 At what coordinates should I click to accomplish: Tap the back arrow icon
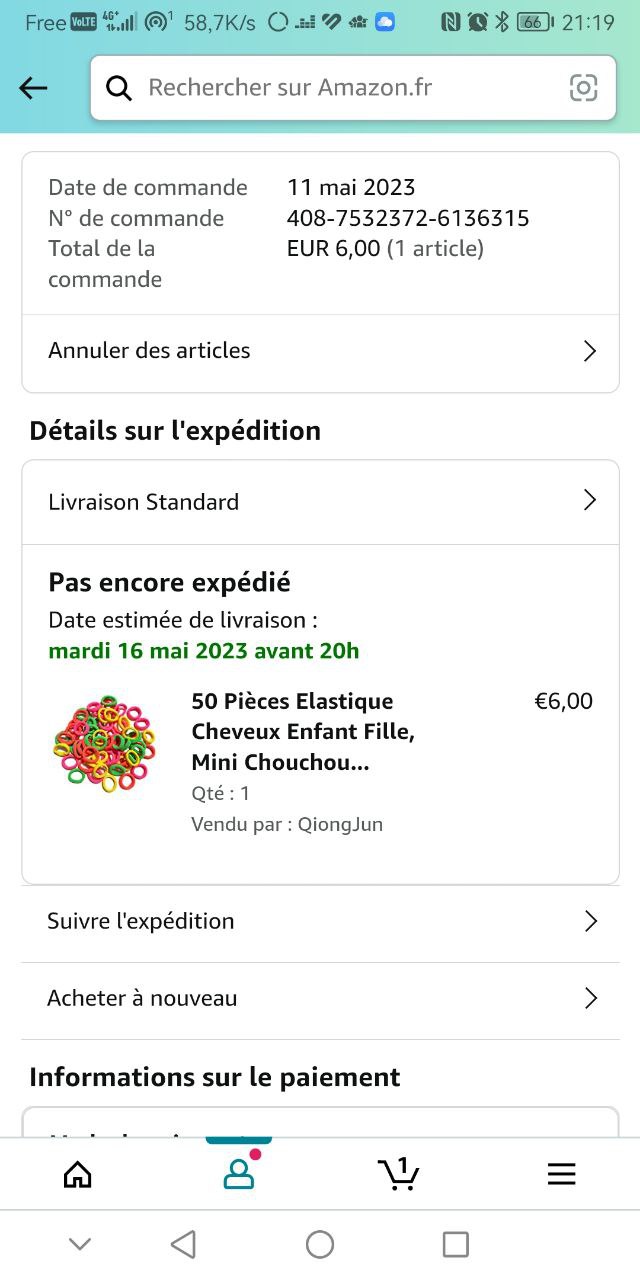[x=33, y=88]
